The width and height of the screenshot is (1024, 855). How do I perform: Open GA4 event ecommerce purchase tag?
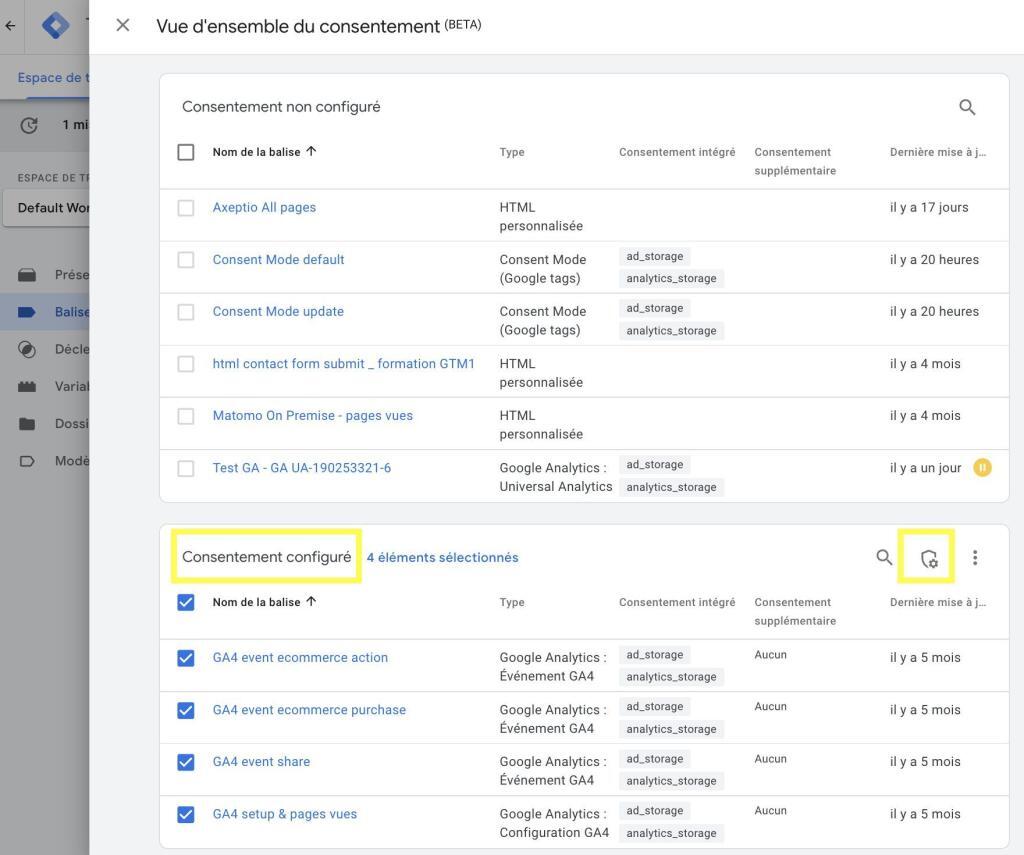point(309,710)
